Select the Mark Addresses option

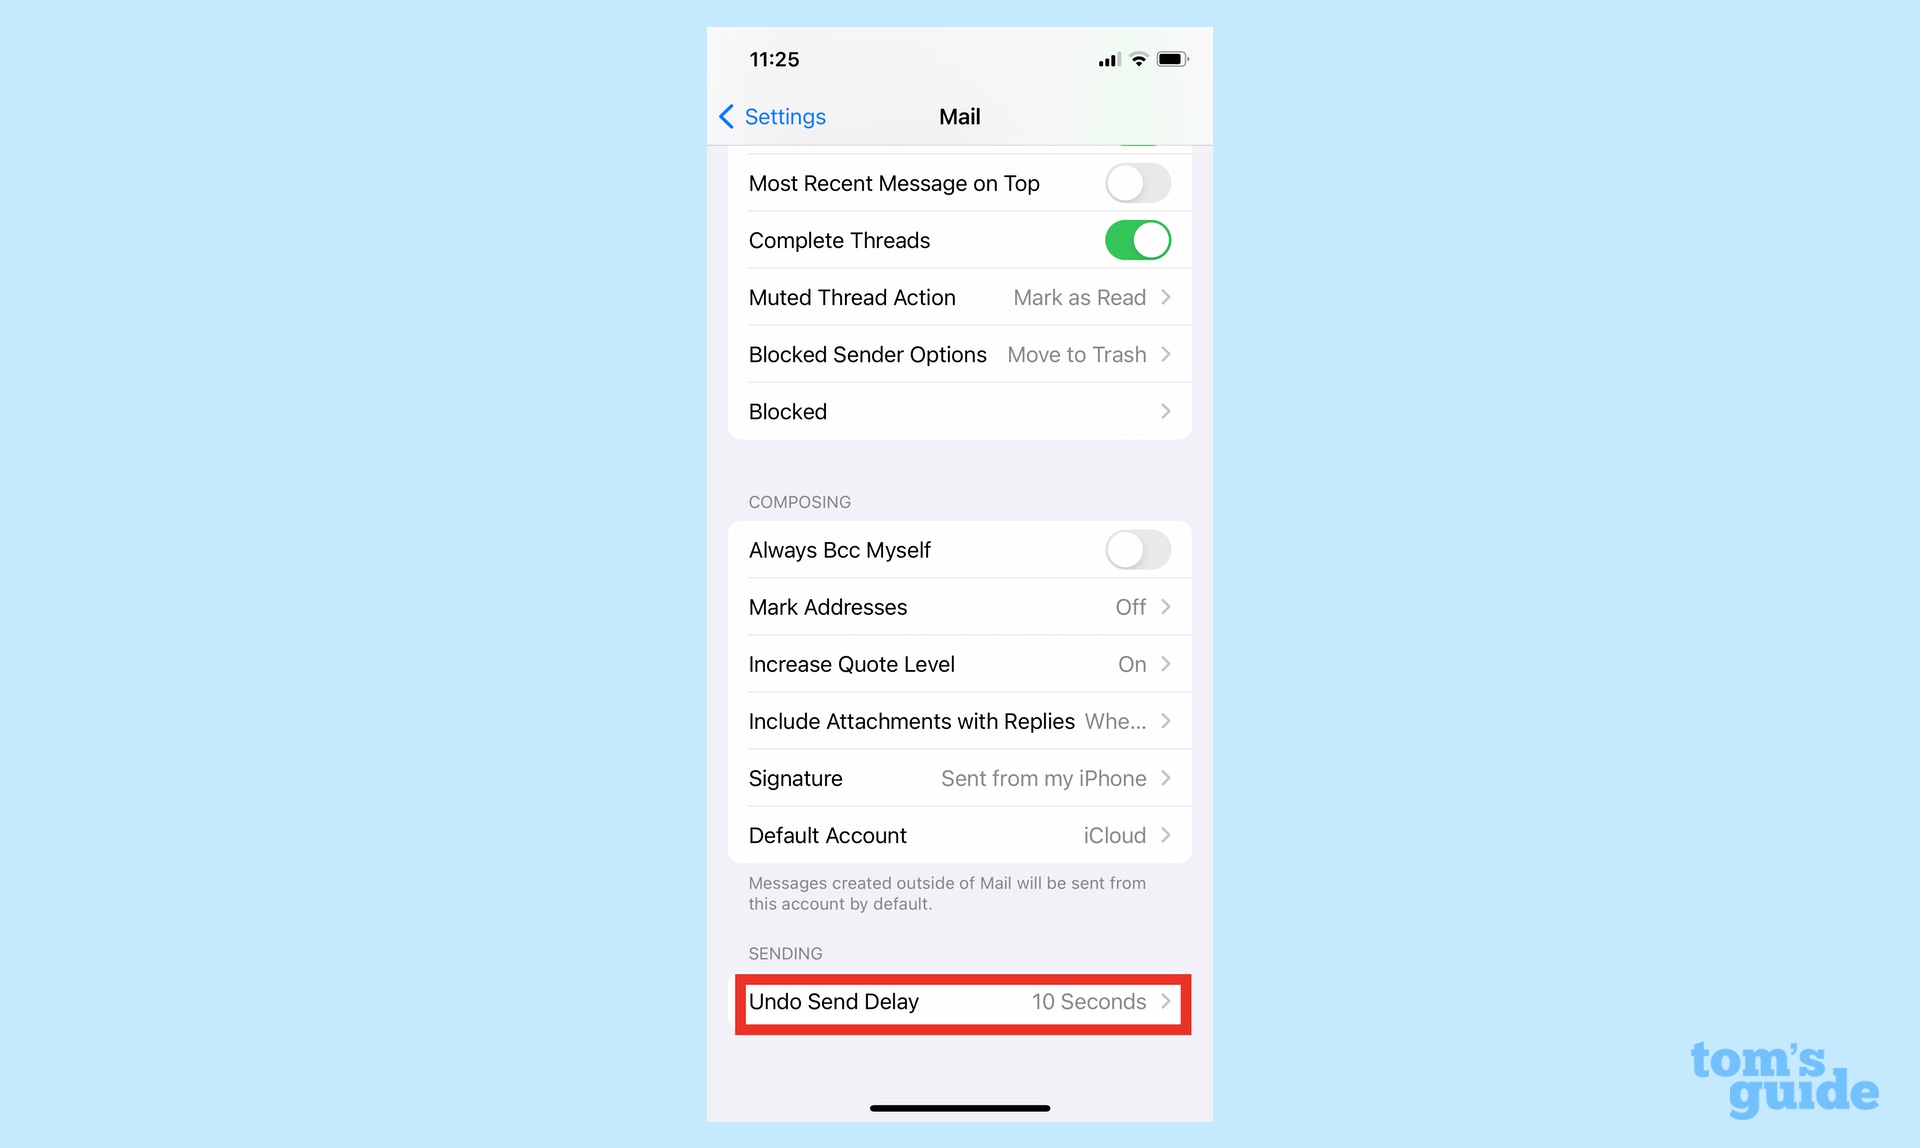pos(959,607)
